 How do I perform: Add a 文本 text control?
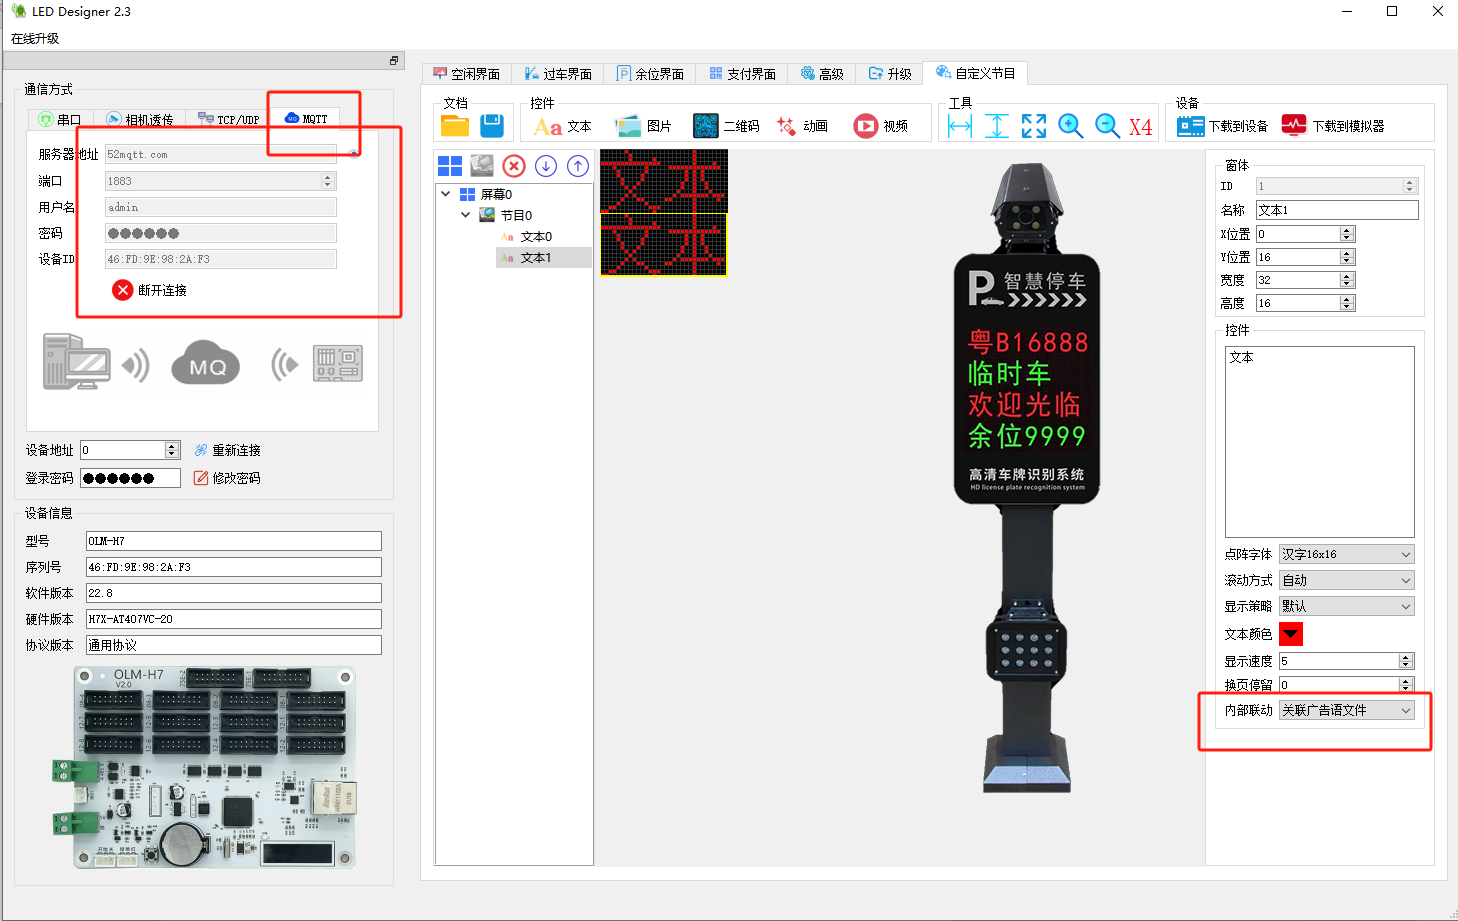(562, 126)
